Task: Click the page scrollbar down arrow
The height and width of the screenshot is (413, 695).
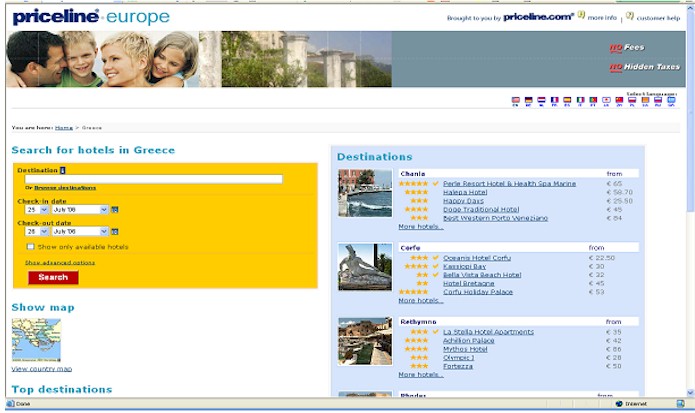Action: coord(690,393)
